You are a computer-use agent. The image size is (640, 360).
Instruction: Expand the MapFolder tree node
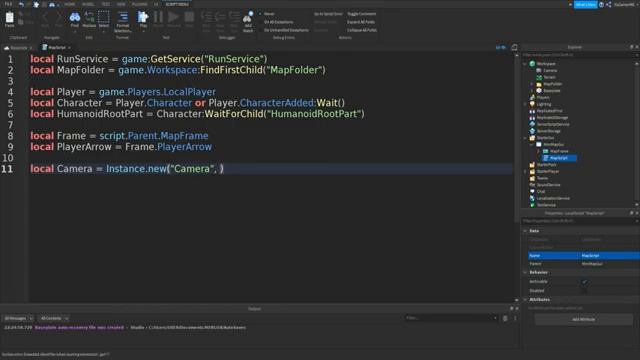click(532, 84)
